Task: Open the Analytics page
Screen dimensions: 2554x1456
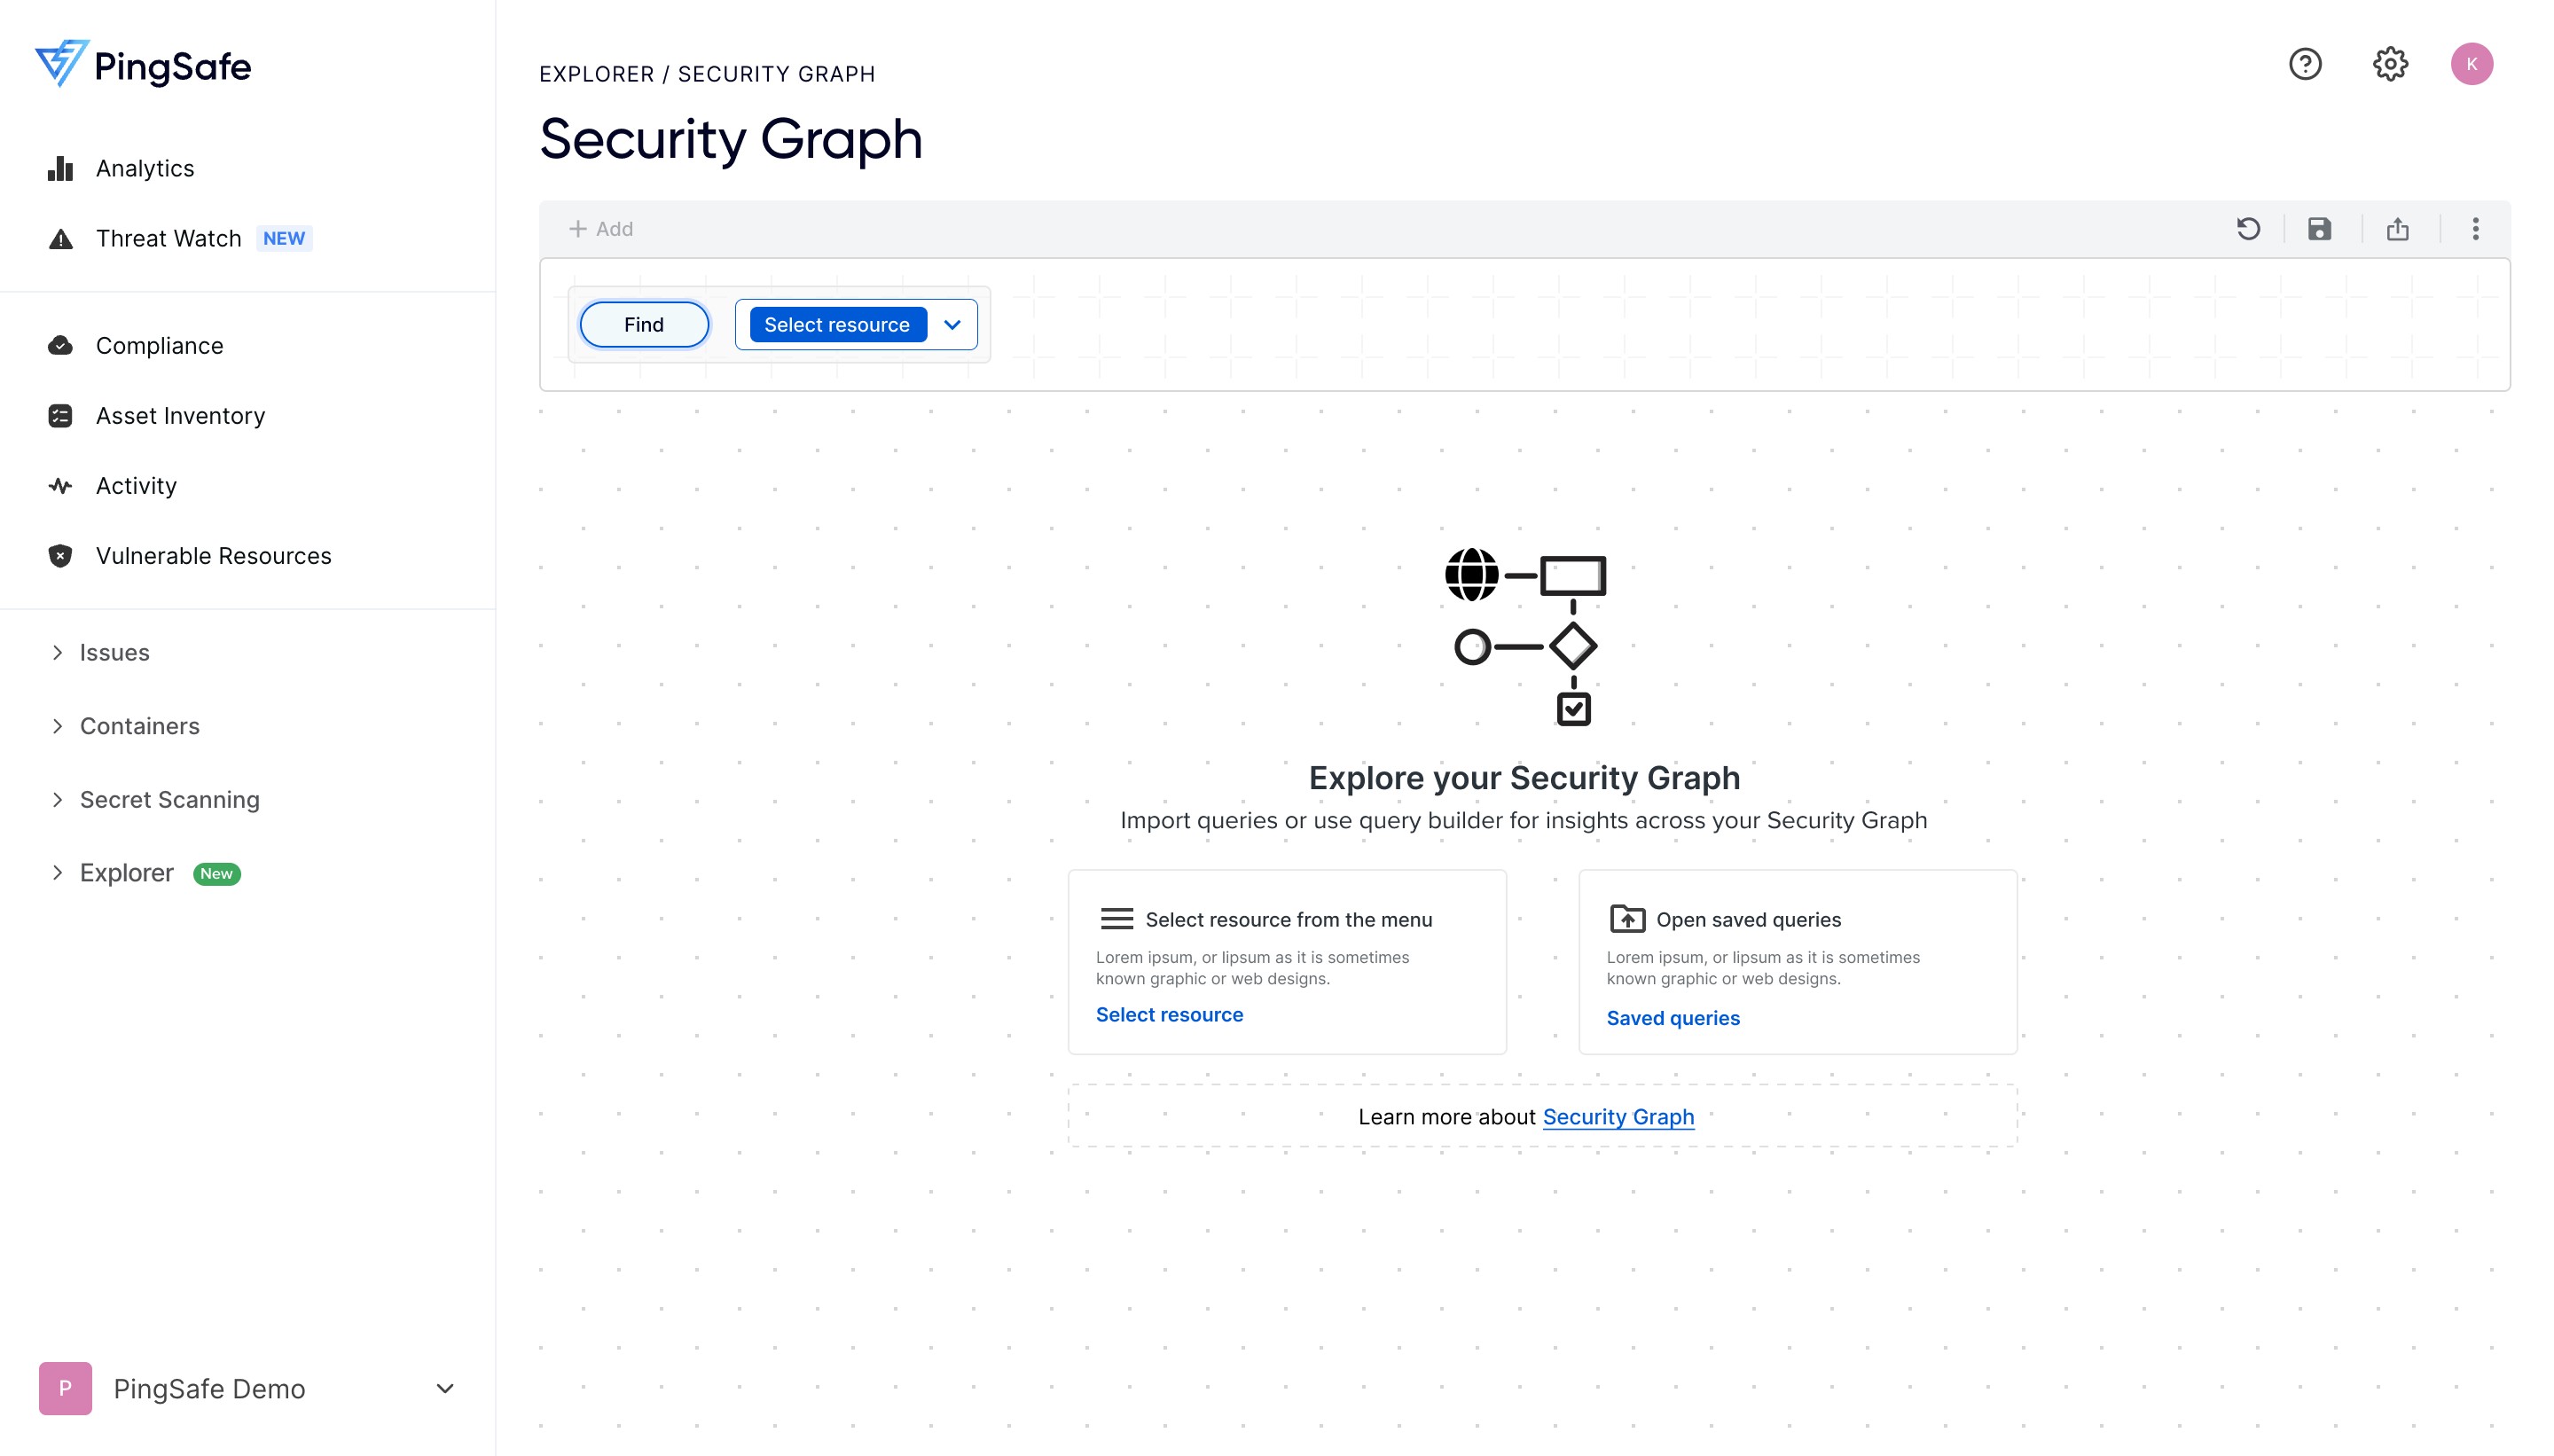Action: (x=145, y=168)
